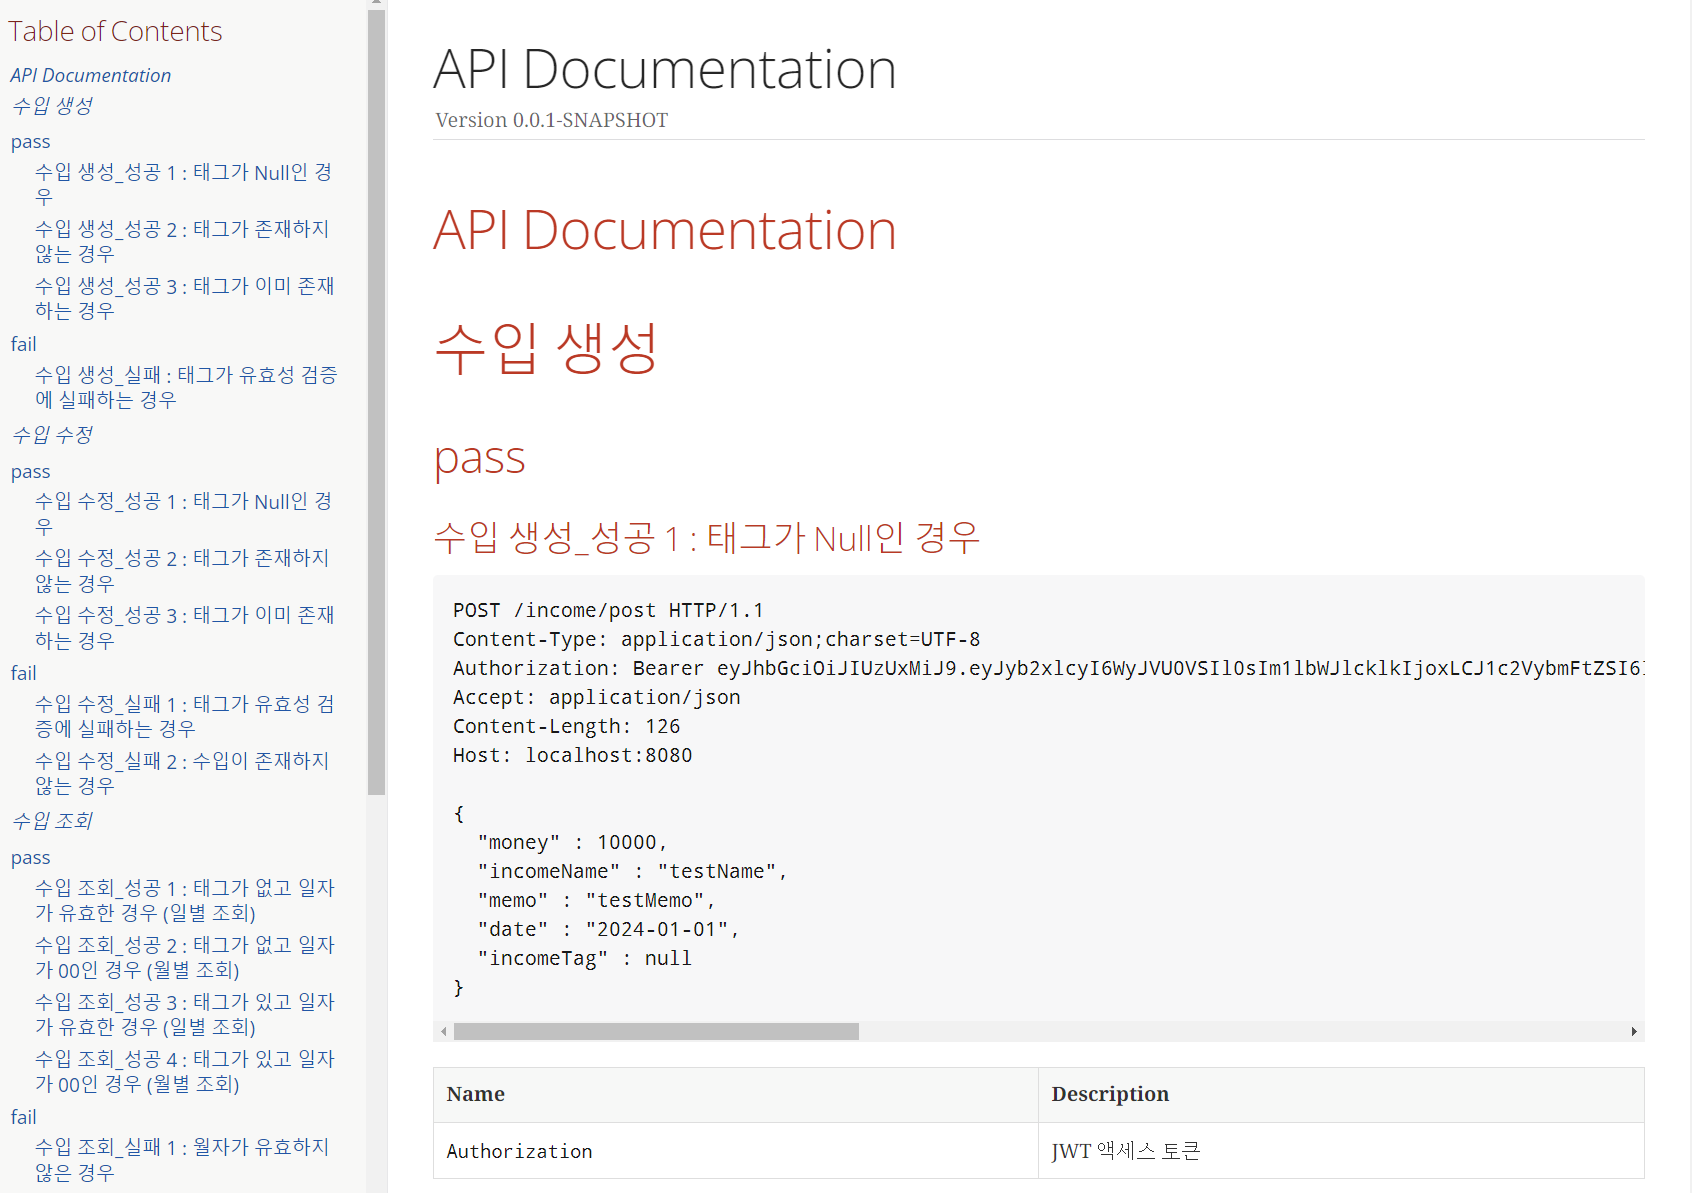Open '수입 수정_실패 2 : 수입이 존재하지 않는 경우' link
Image resolution: width=1692 pixels, height=1193 pixels.
182,774
